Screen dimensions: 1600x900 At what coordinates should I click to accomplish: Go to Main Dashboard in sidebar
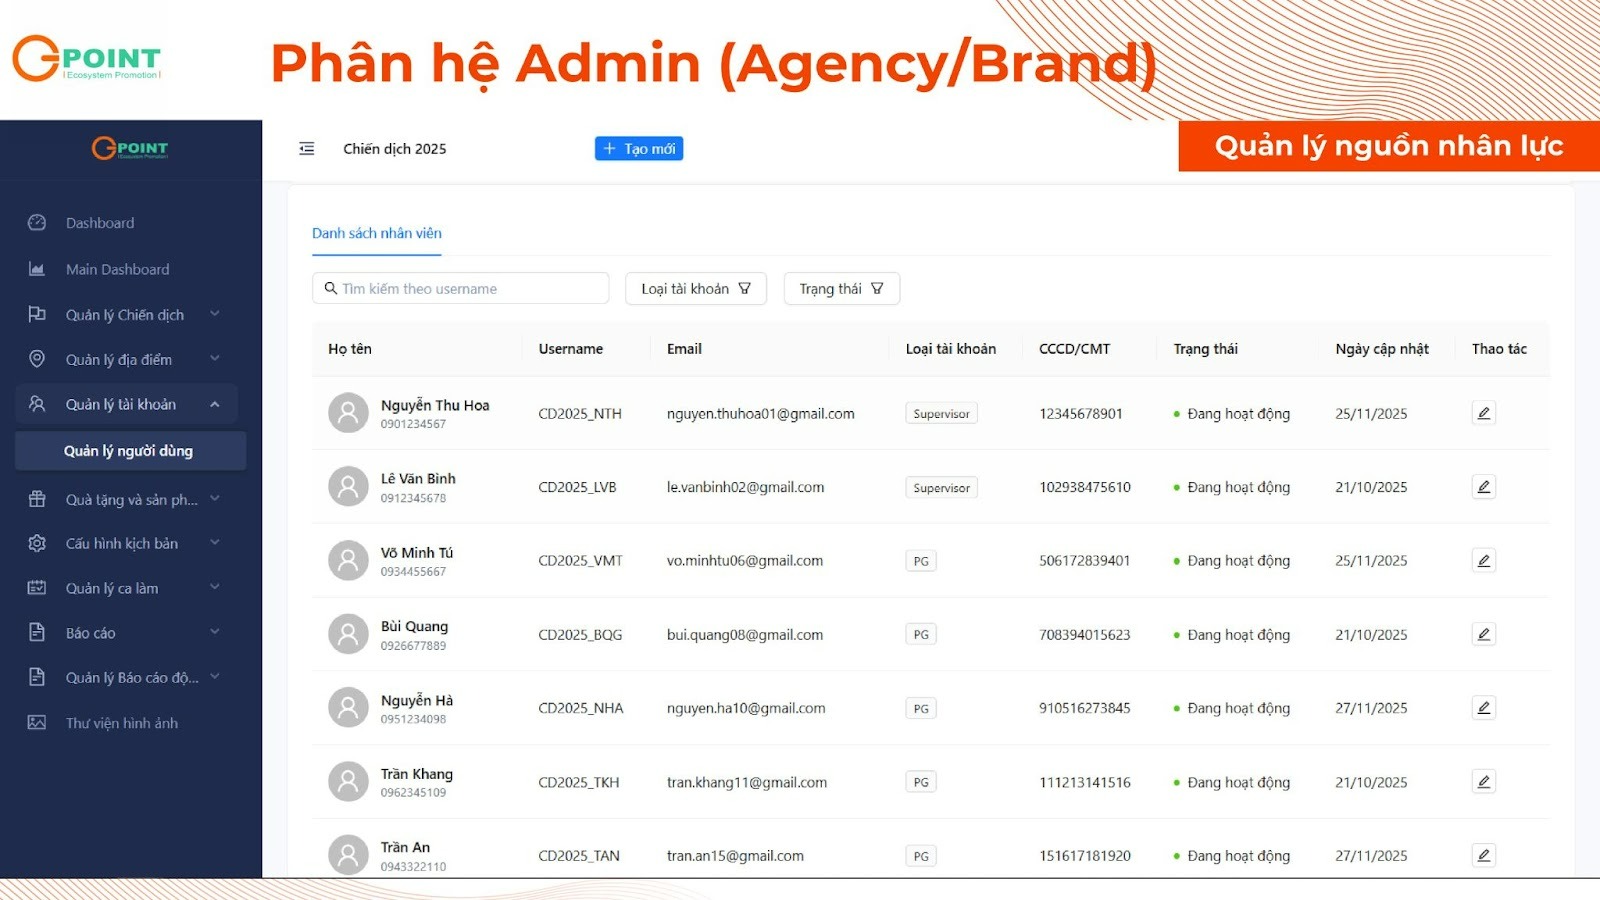(117, 269)
